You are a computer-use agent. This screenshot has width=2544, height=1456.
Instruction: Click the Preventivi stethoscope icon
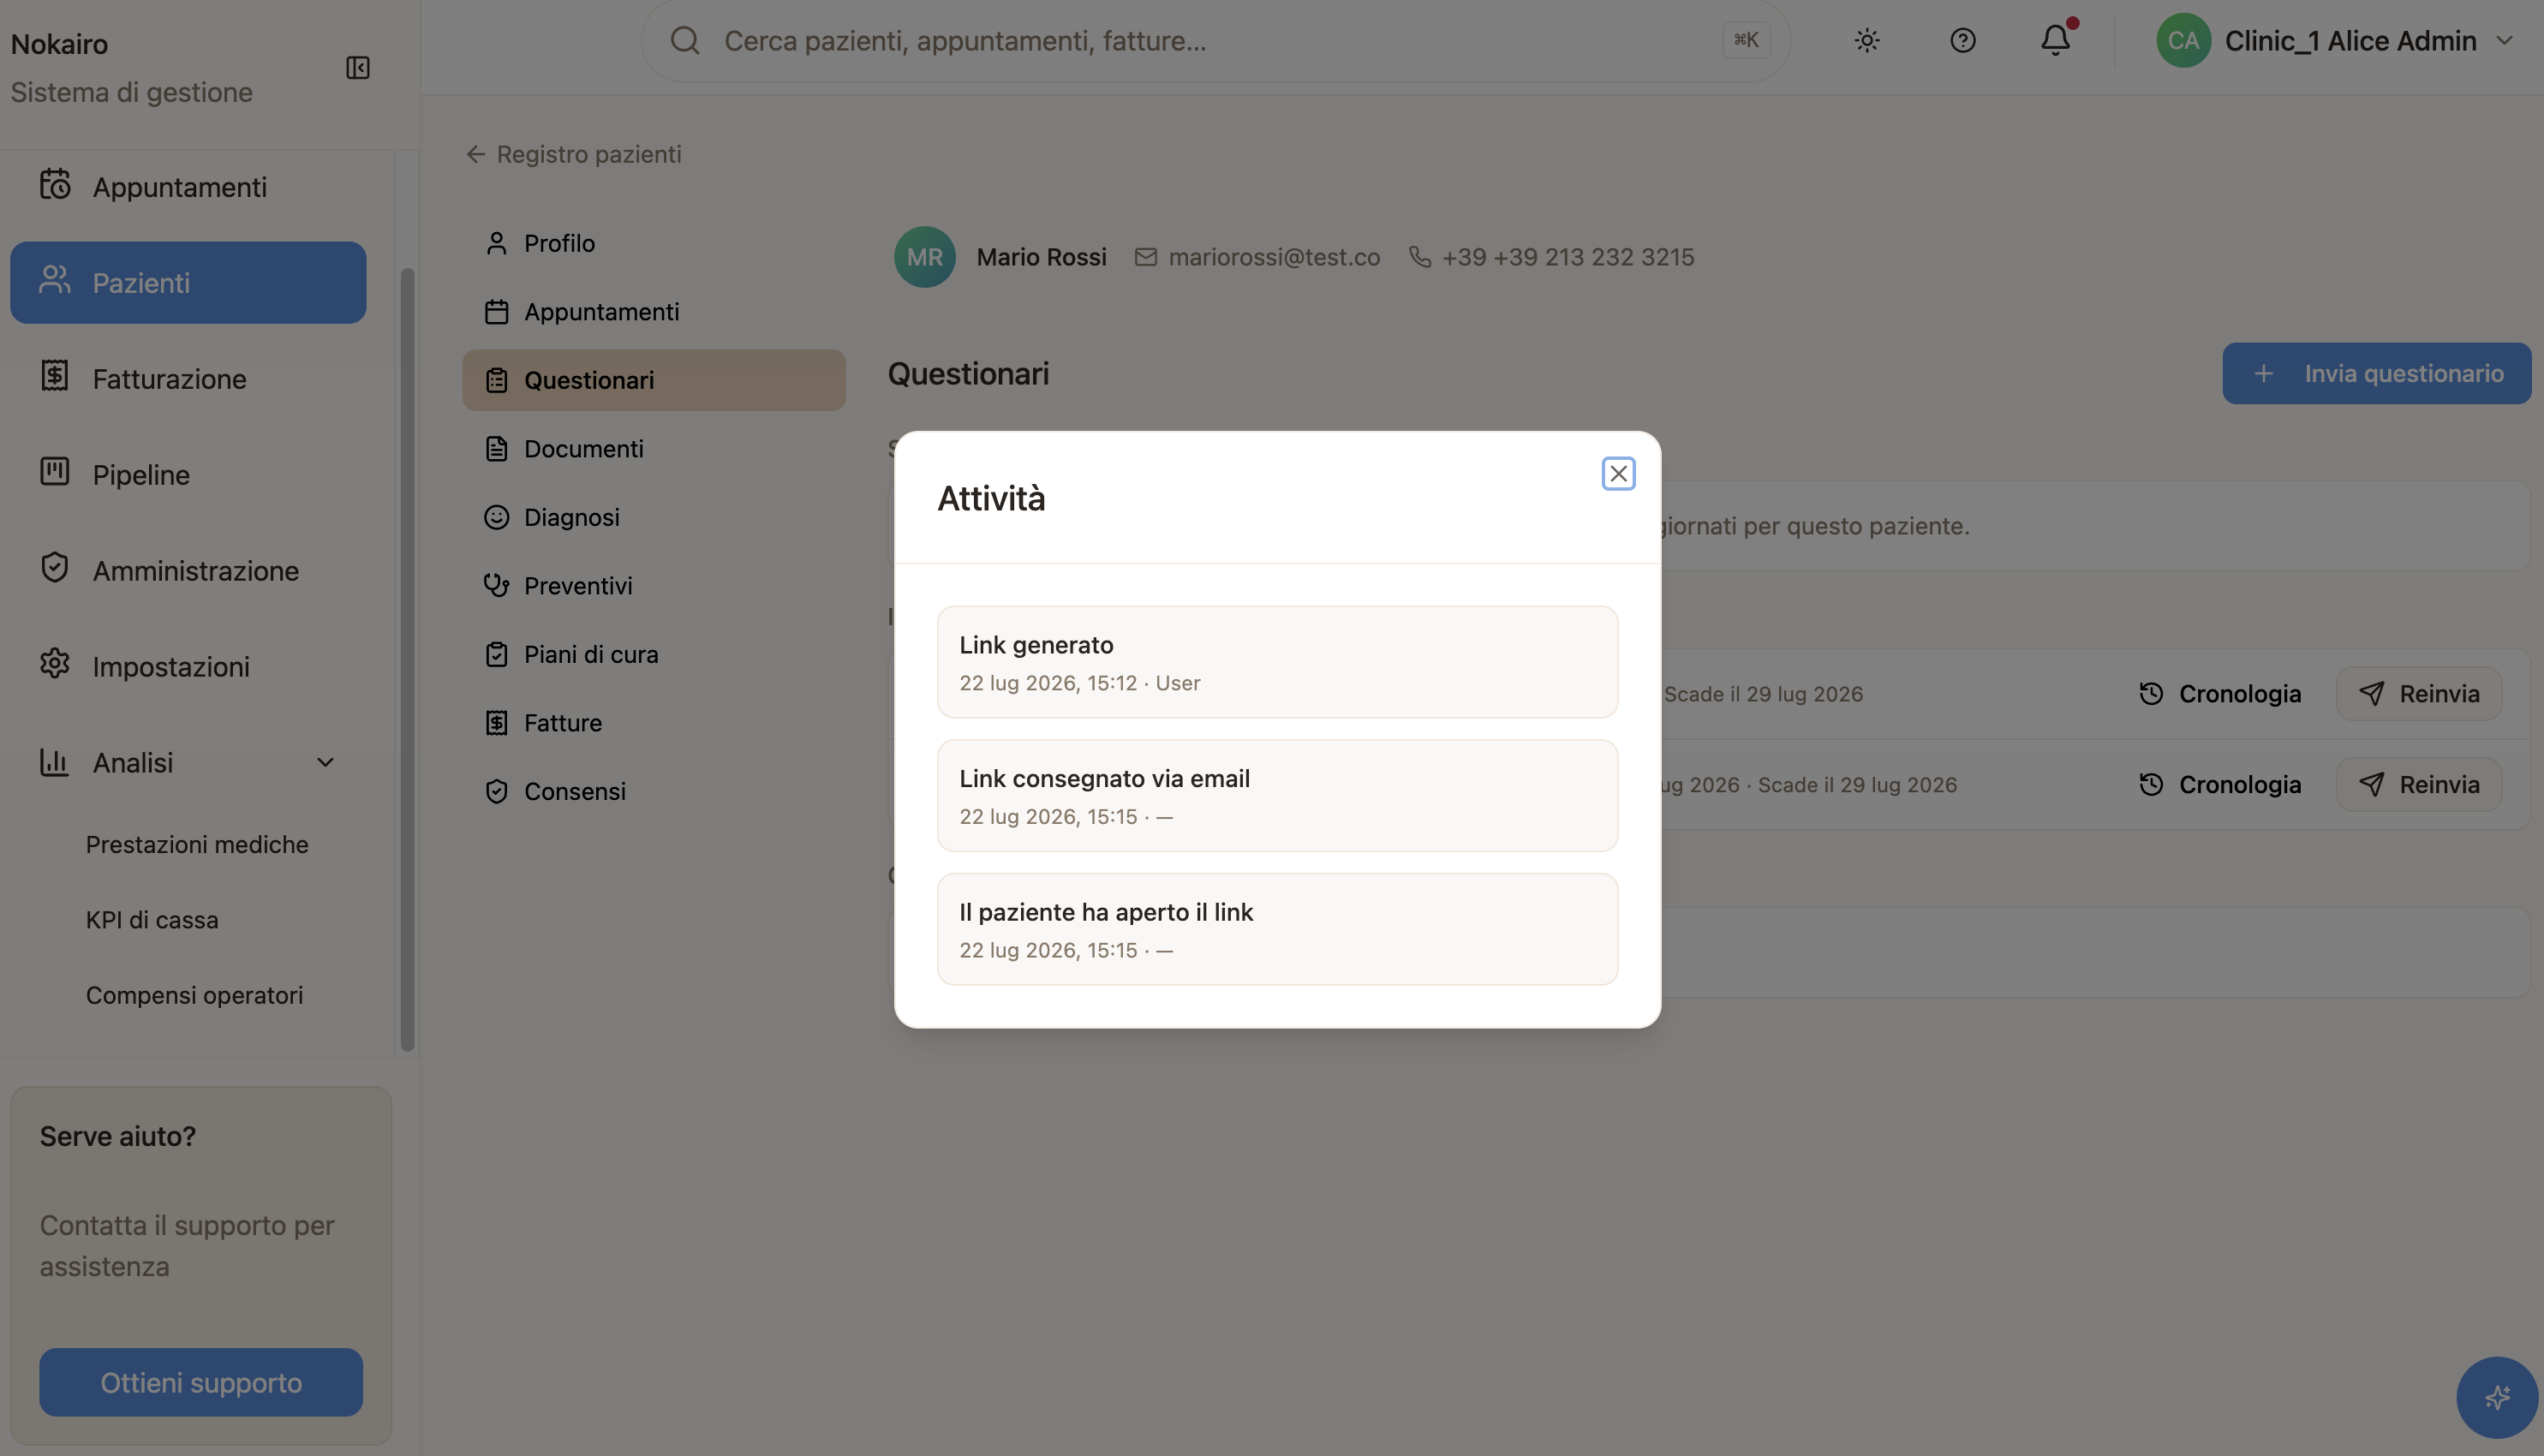coord(497,586)
